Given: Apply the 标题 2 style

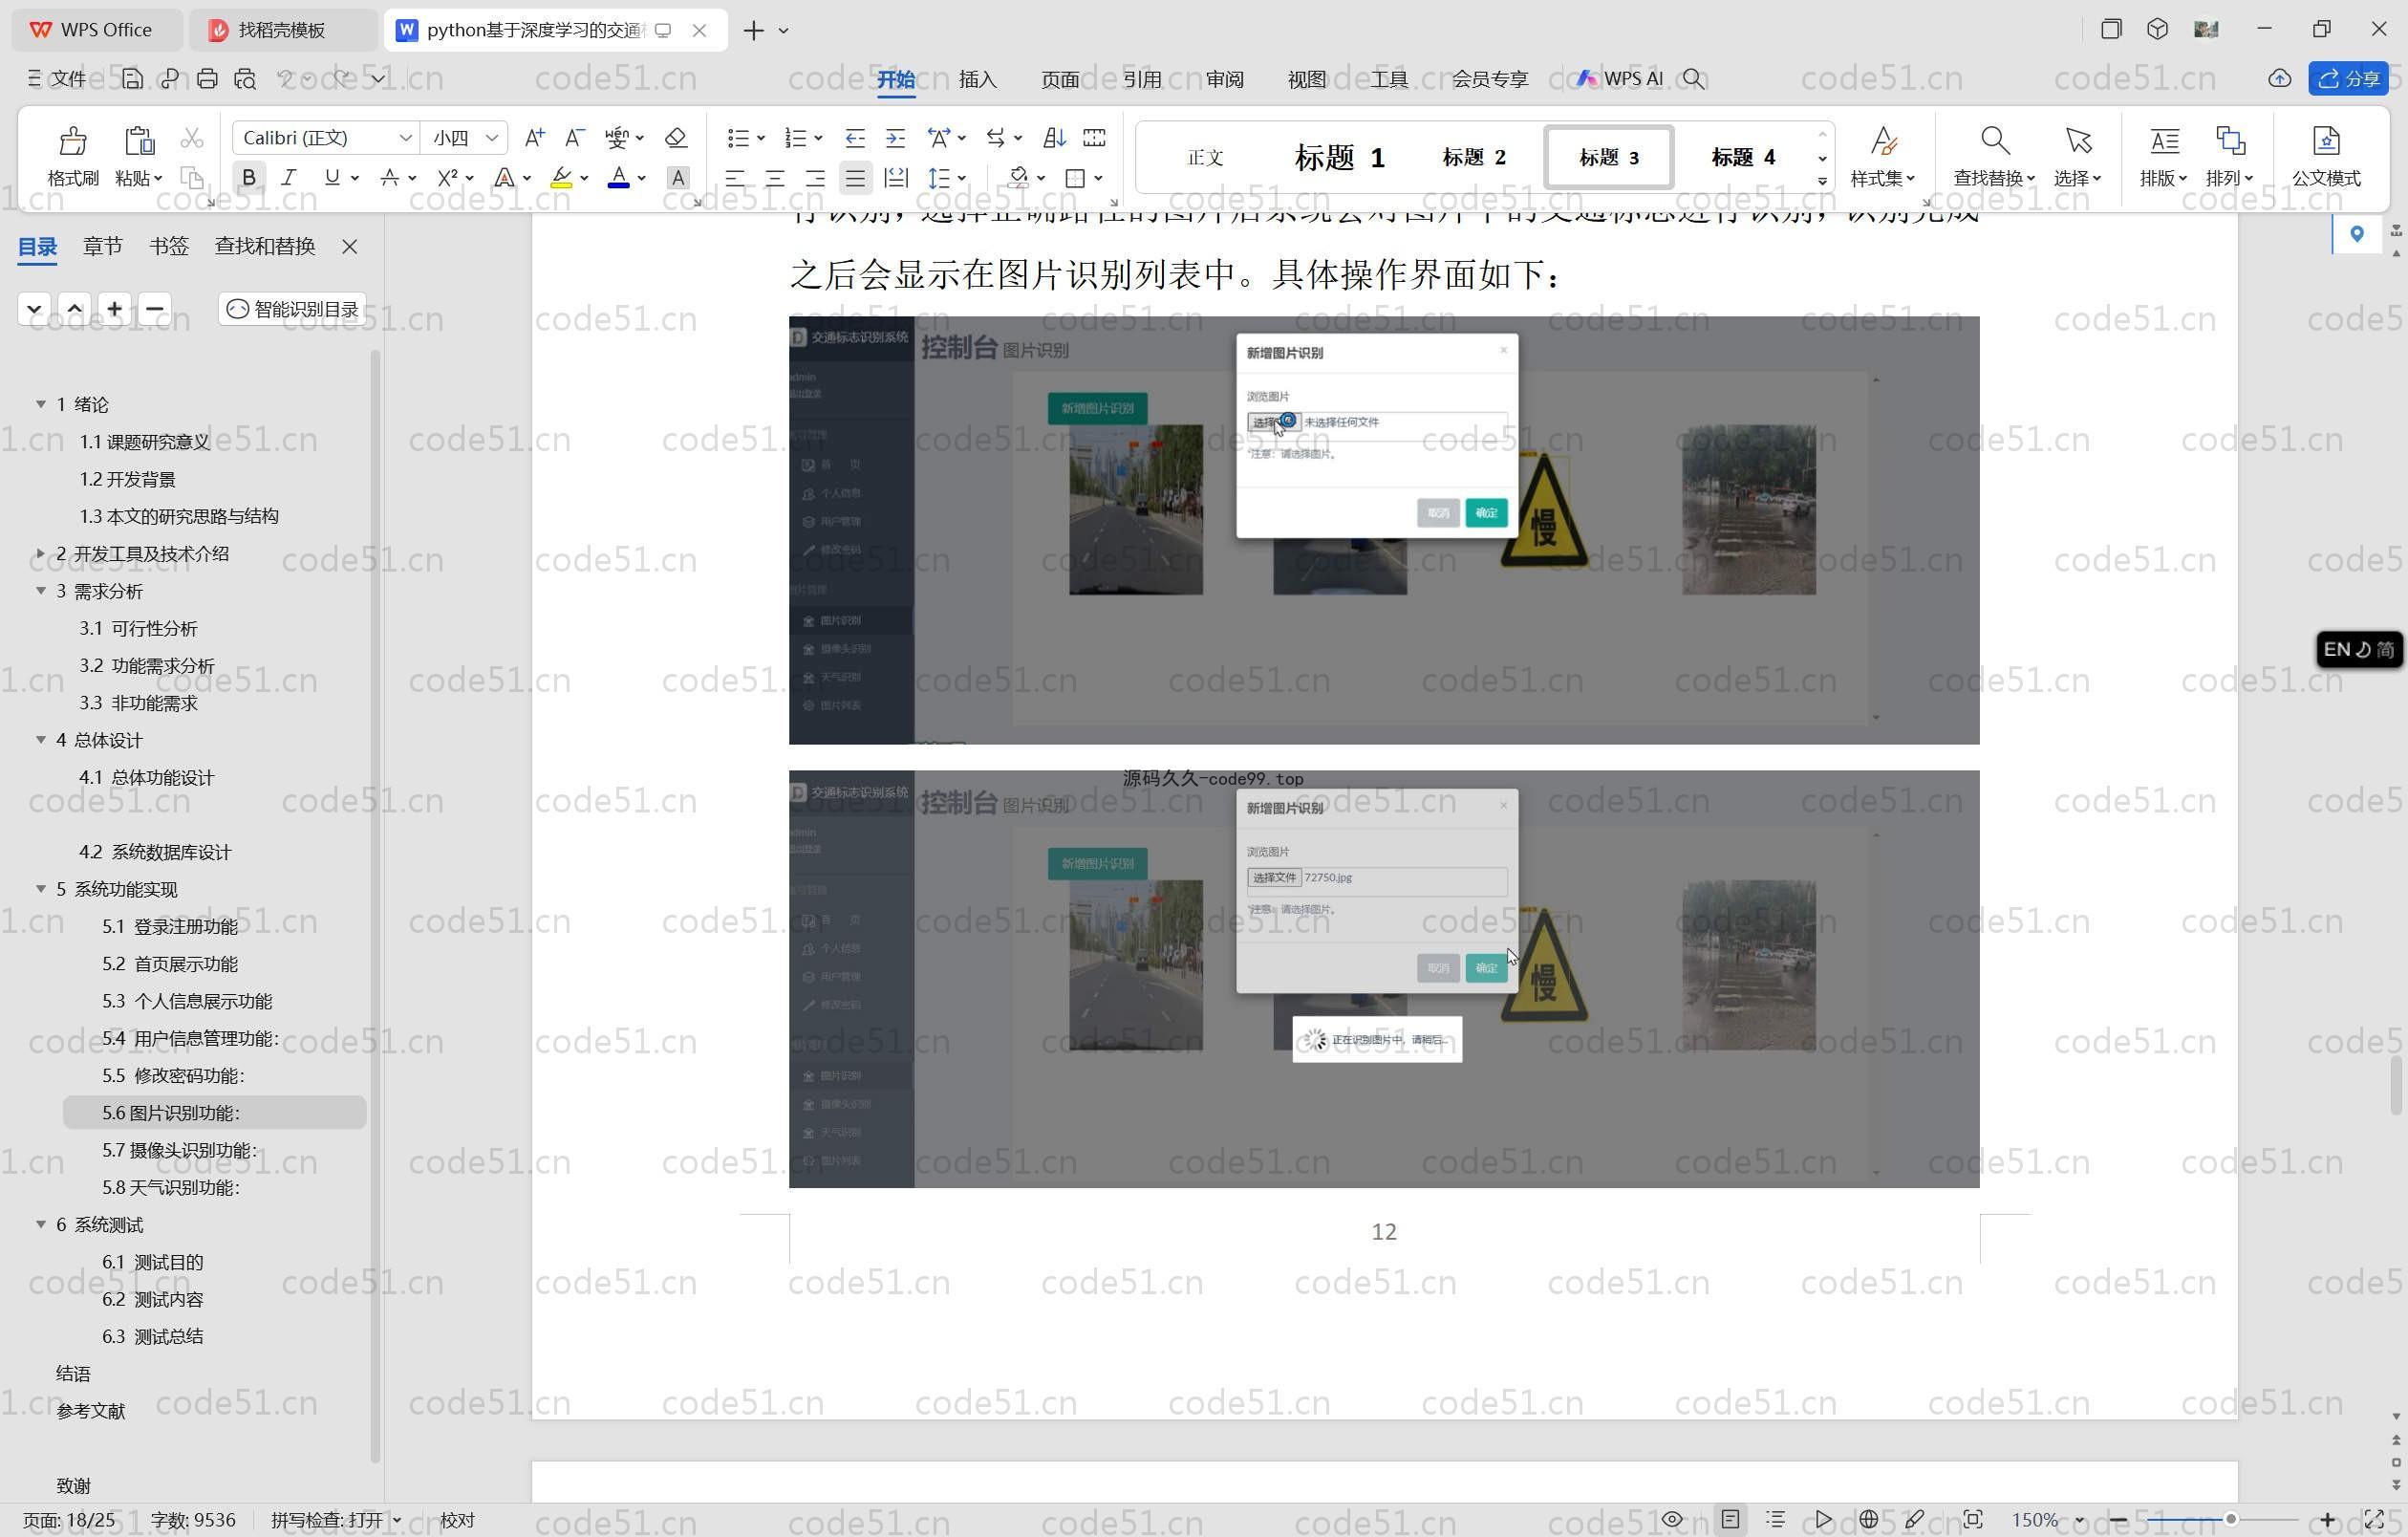Looking at the screenshot, I should pyautogui.click(x=1473, y=157).
